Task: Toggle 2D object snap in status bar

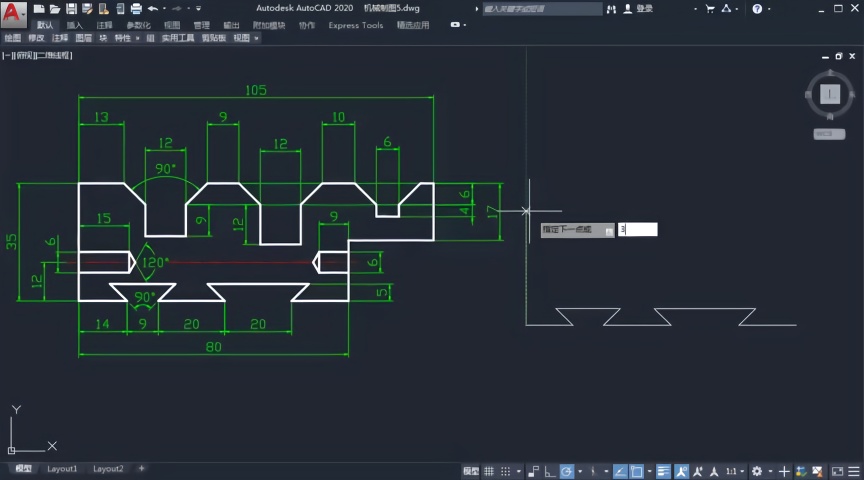Action: (636, 471)
